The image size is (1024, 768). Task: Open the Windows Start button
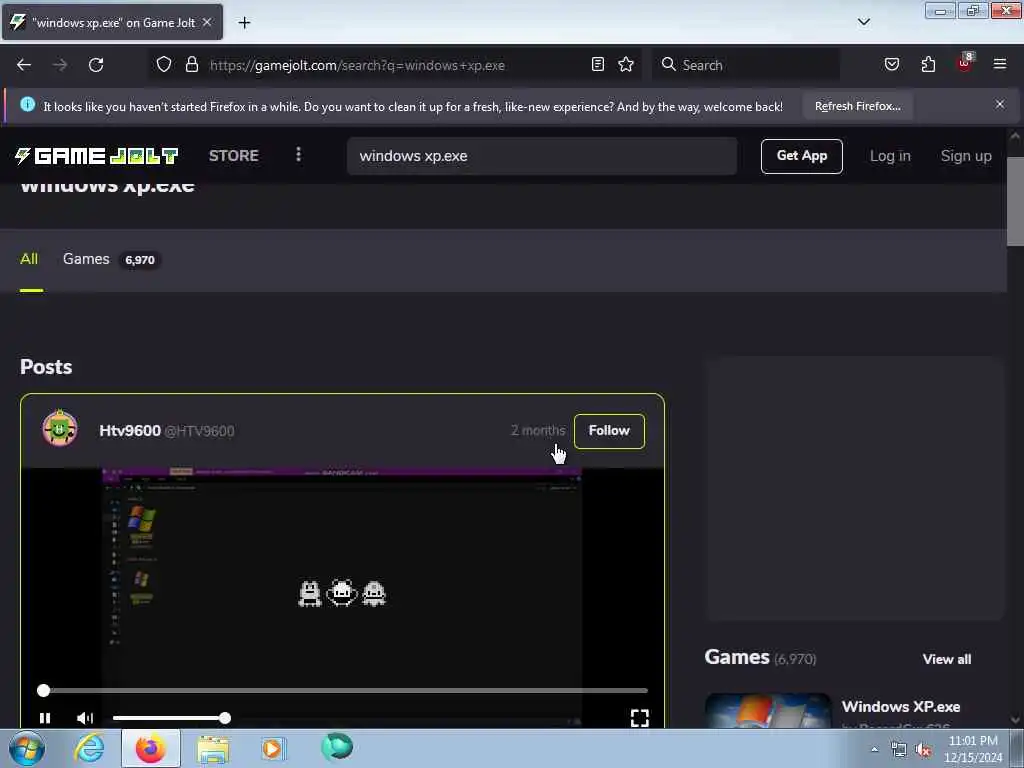pos(27,748)
